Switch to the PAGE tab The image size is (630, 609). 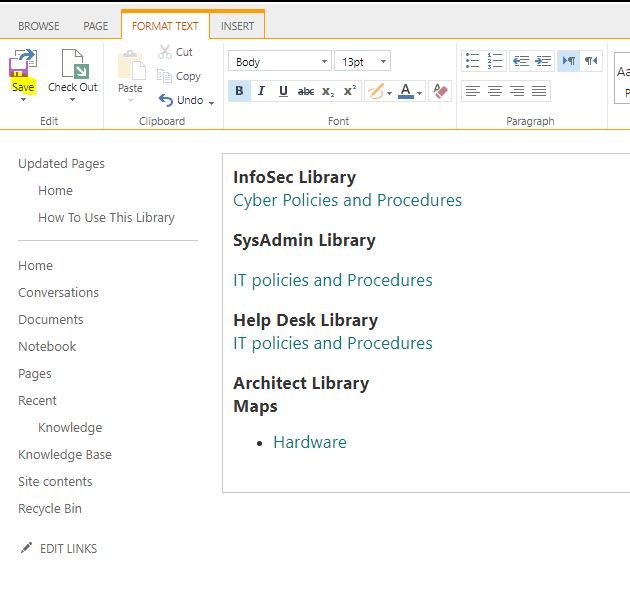pos(96,26)
